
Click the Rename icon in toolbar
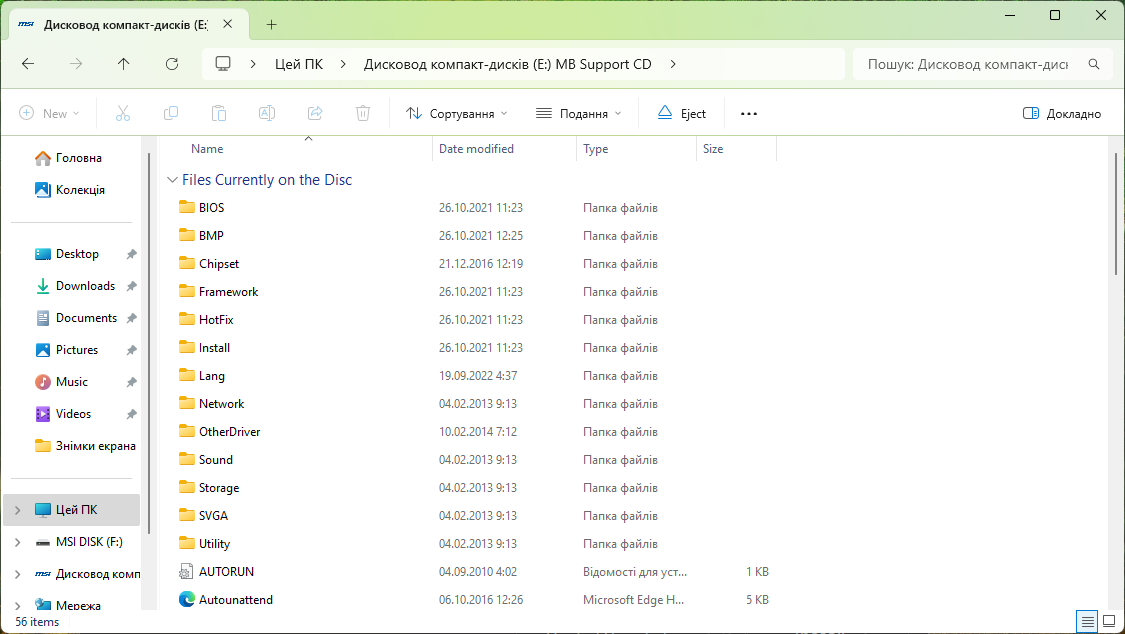[267, 113]
